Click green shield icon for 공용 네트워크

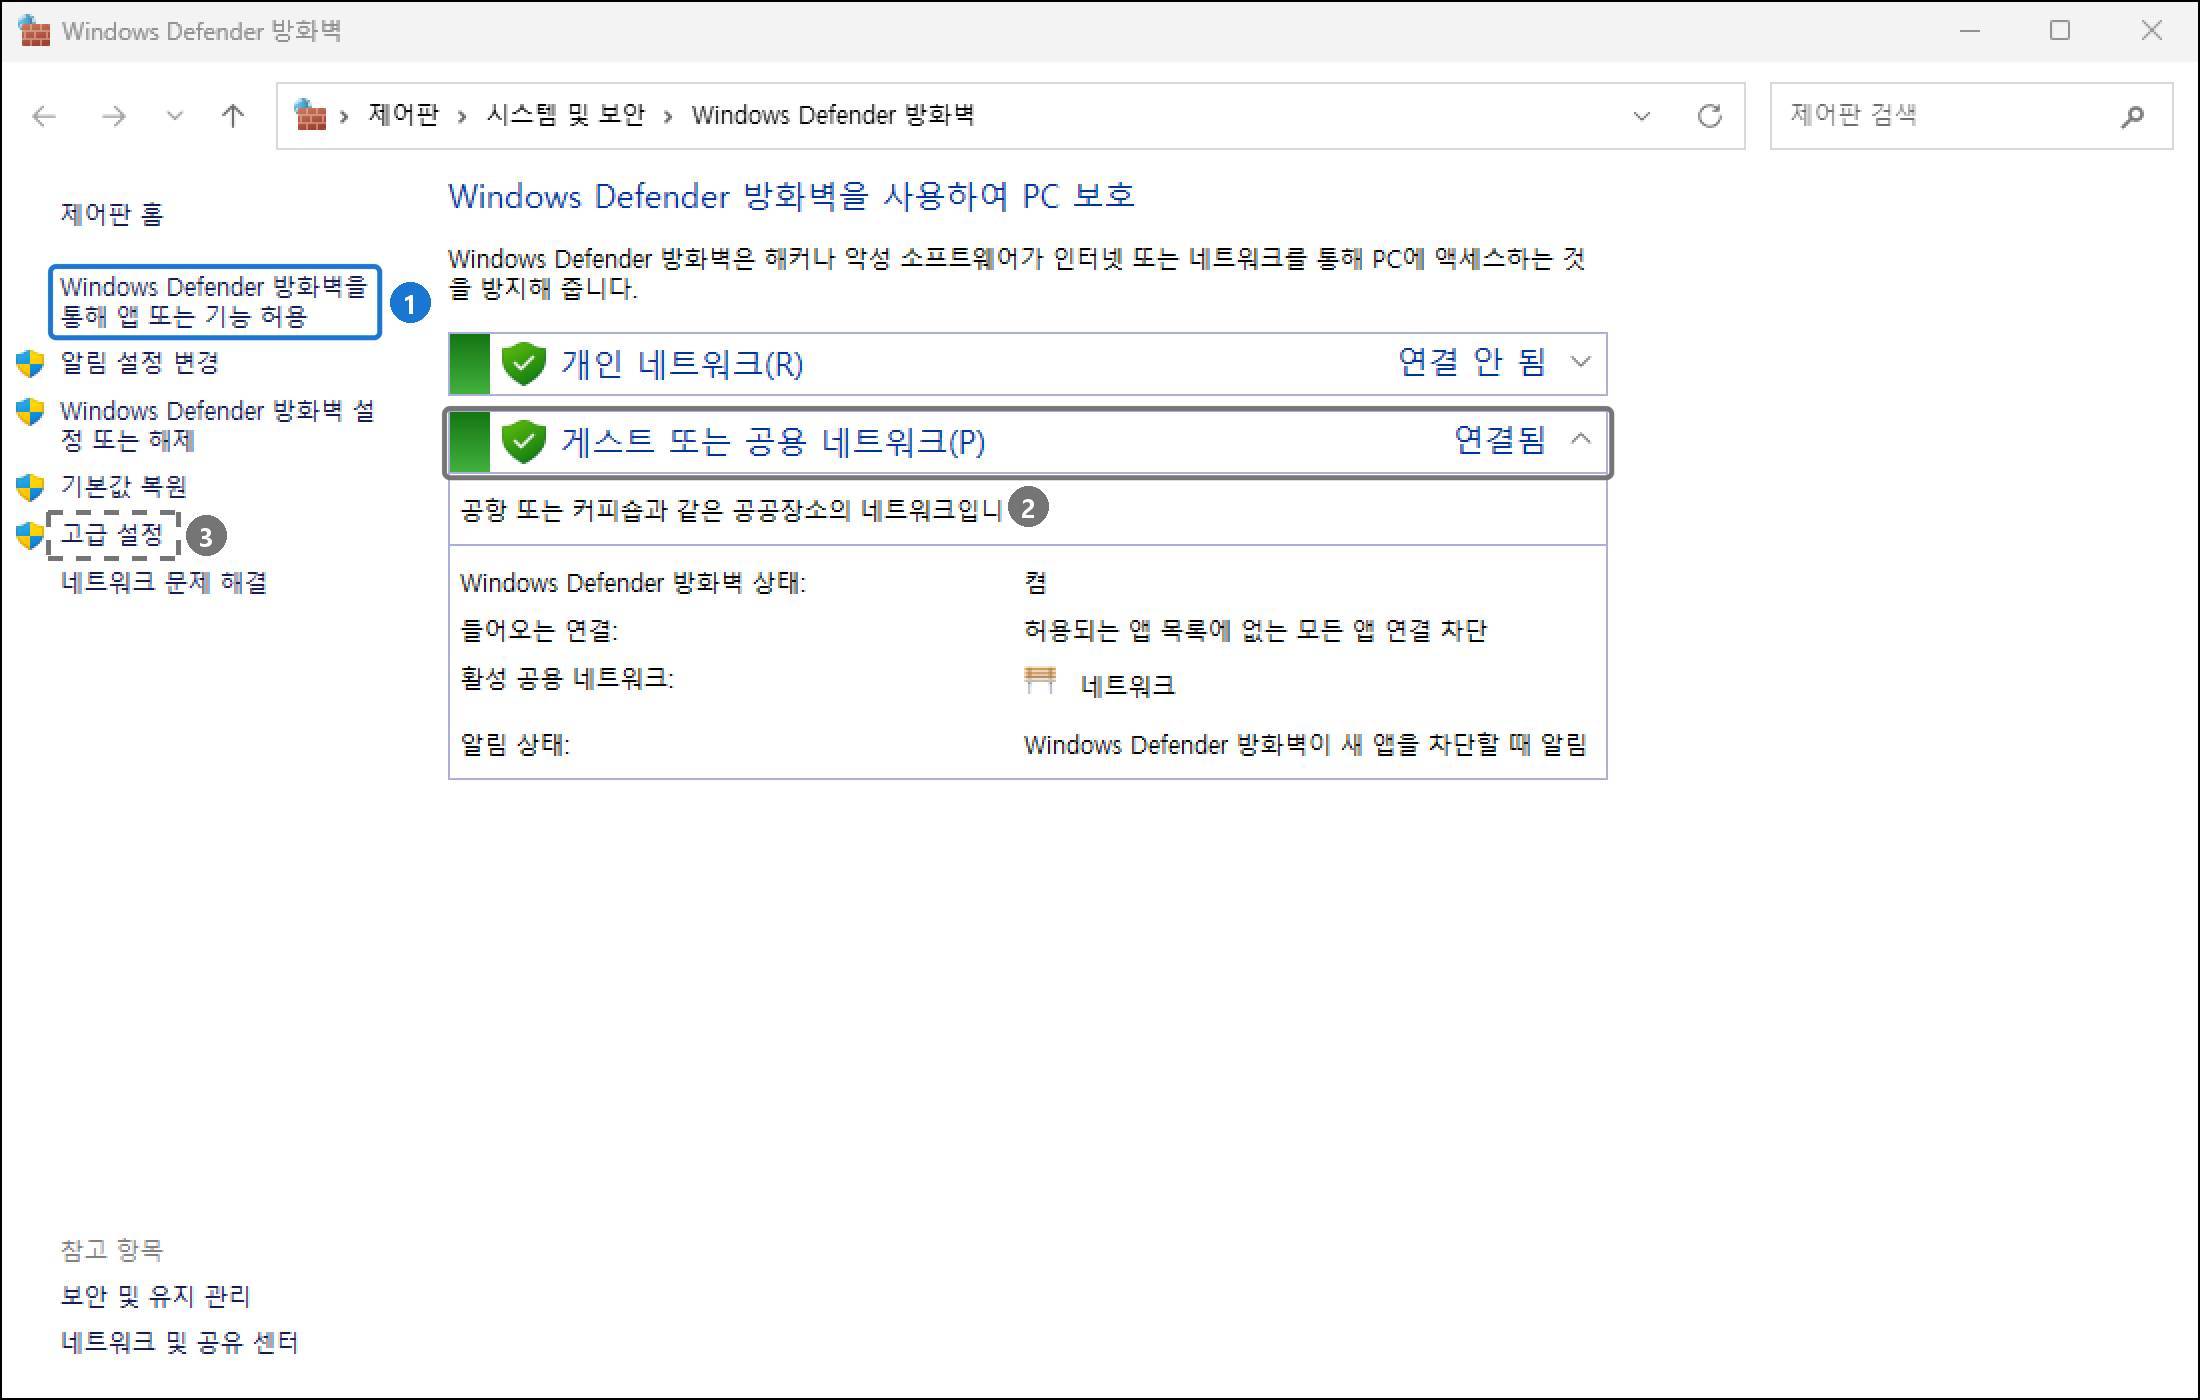coord(523,441)
